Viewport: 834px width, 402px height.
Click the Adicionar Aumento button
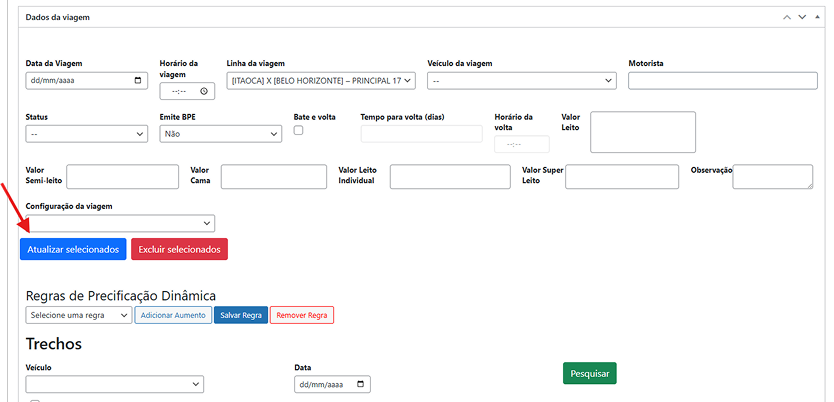point(172,315)
